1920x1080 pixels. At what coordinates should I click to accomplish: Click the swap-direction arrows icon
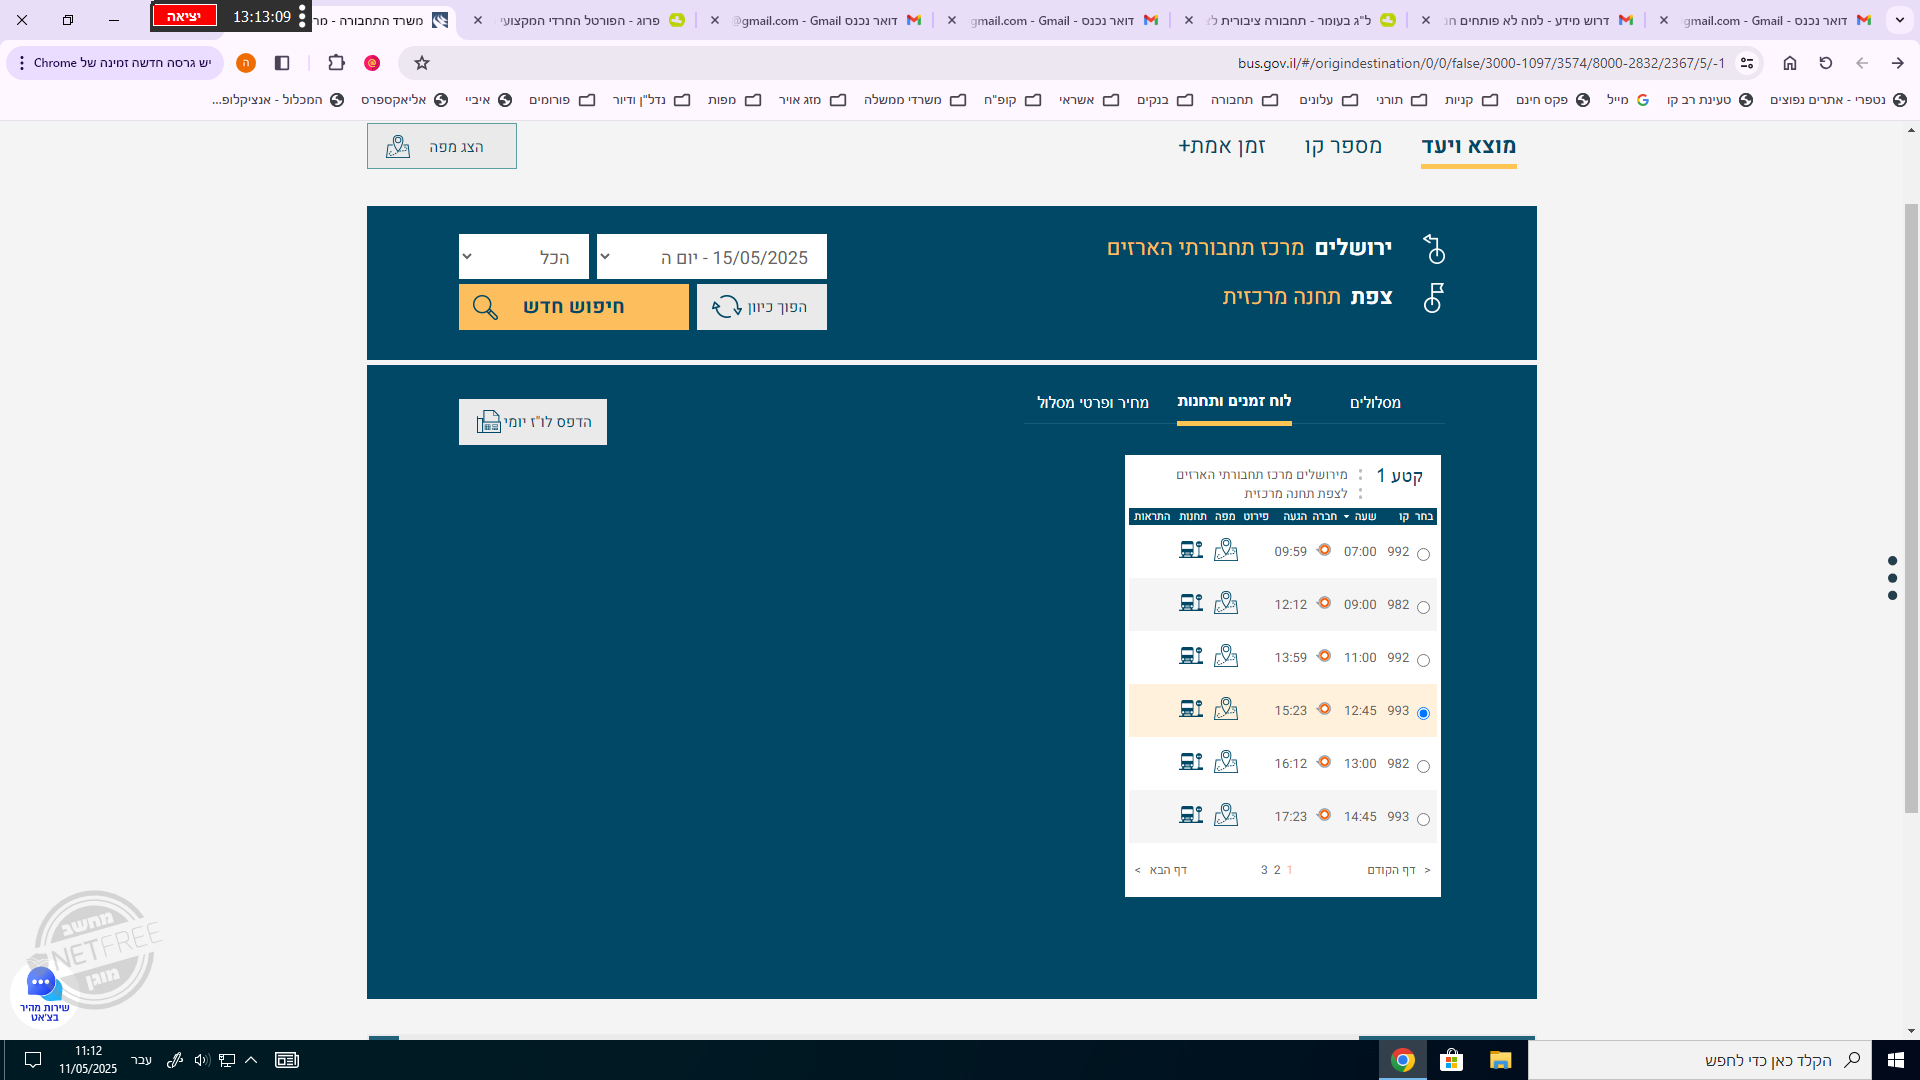(x=727, y=307)
